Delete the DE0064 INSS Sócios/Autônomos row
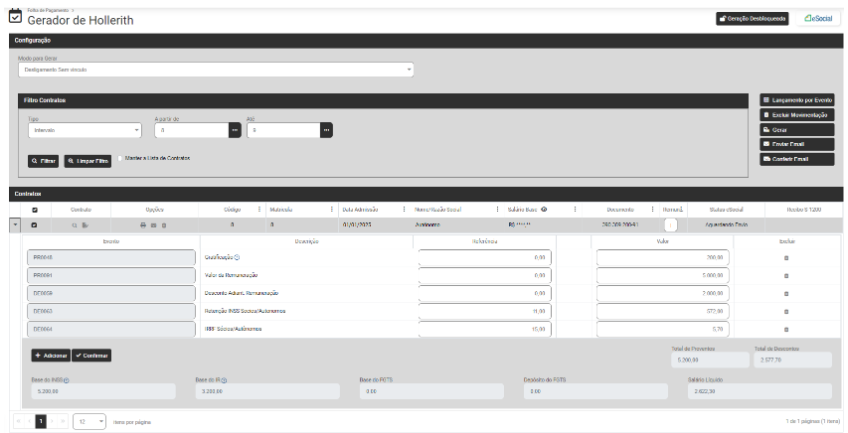The image size is (848, 433). coord(786,329)
